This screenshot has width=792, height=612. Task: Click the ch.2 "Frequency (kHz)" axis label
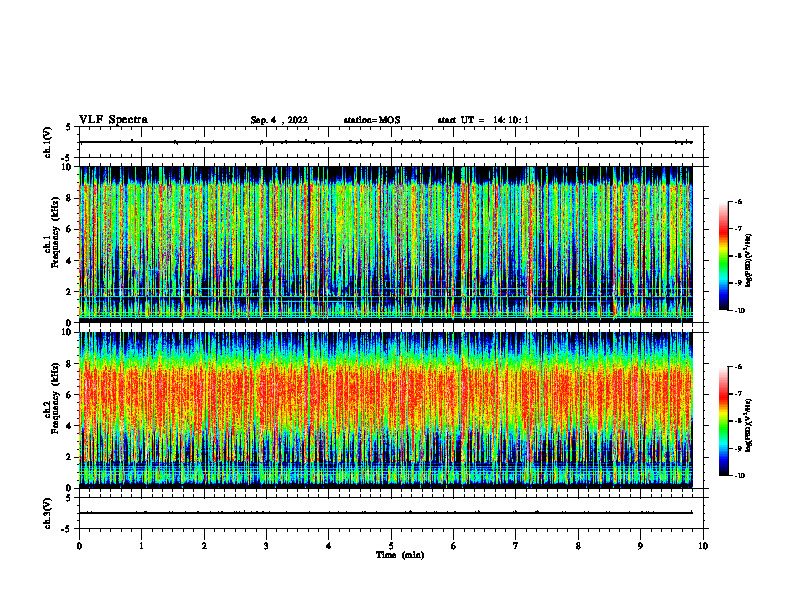pos(55,399)
